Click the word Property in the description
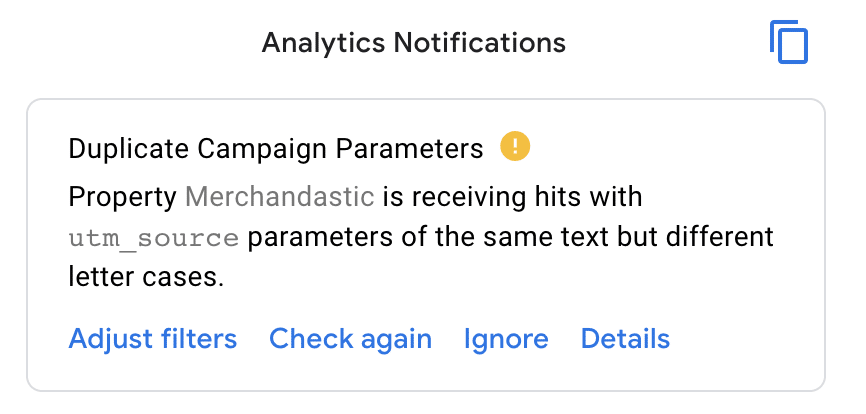Image resolution: width=866 pixels, height=414 pixels. [x=123, y=198]
